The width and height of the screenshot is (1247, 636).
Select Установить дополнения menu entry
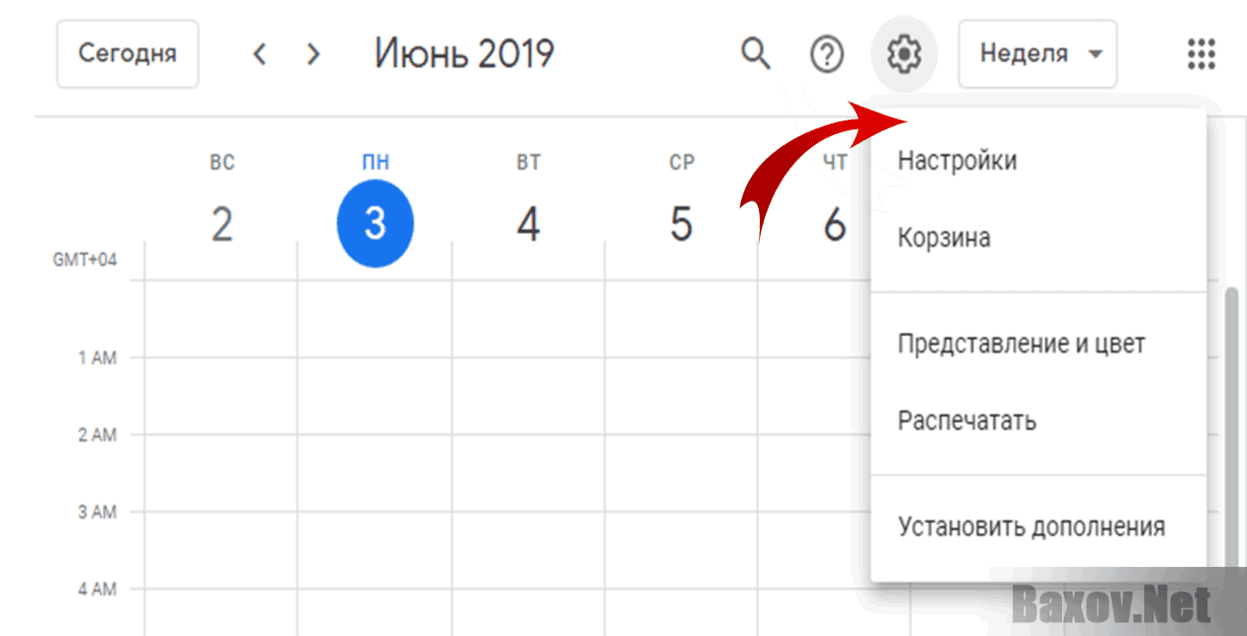(1034, 525)
